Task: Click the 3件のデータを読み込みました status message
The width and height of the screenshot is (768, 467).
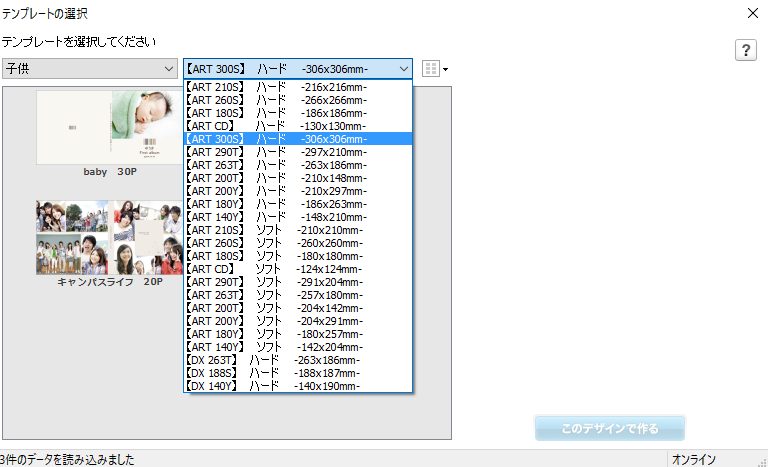Action: pos(67,460)
